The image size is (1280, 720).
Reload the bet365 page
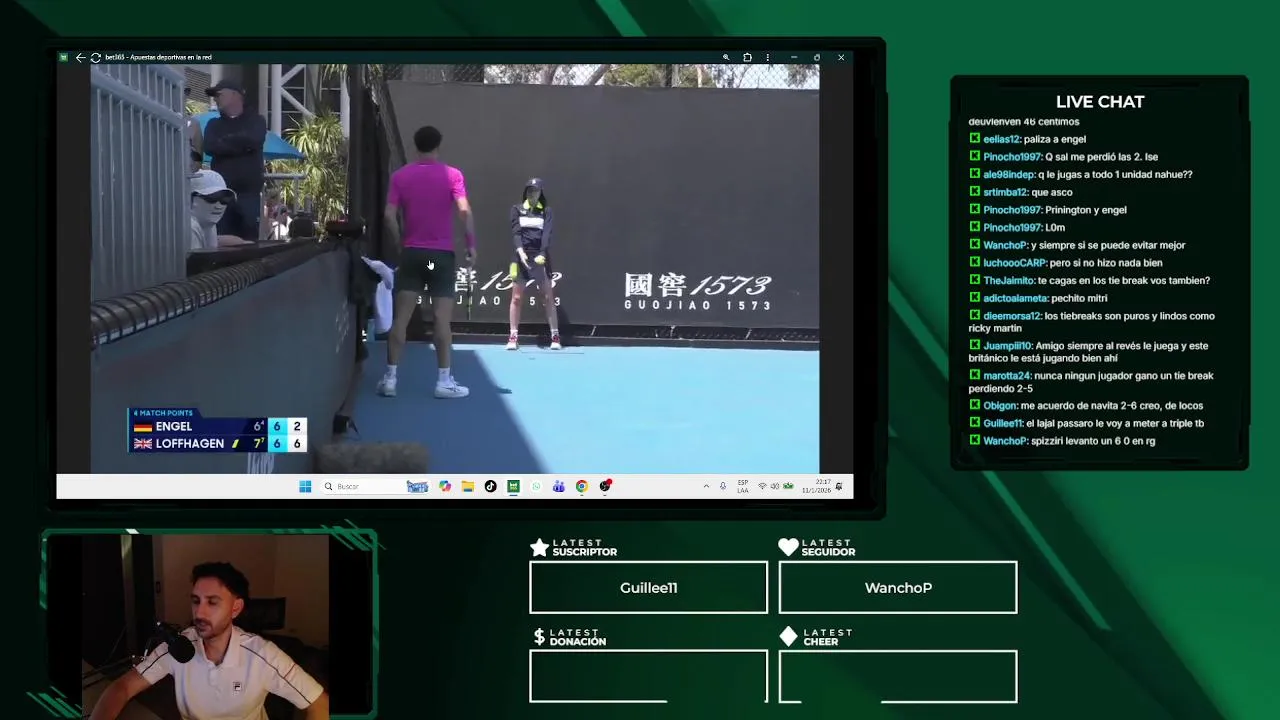(x=95, y=57)
